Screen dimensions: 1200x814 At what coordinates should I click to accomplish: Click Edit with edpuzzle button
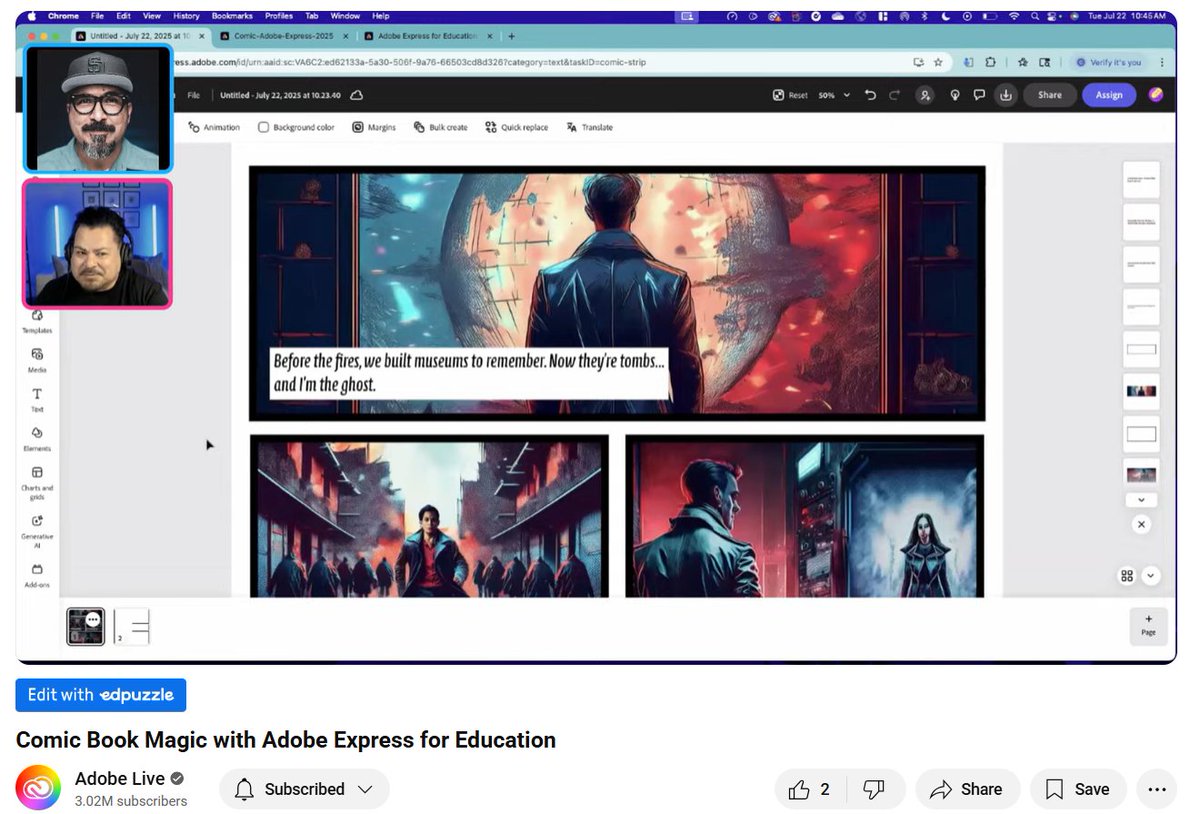coord(101,695)
